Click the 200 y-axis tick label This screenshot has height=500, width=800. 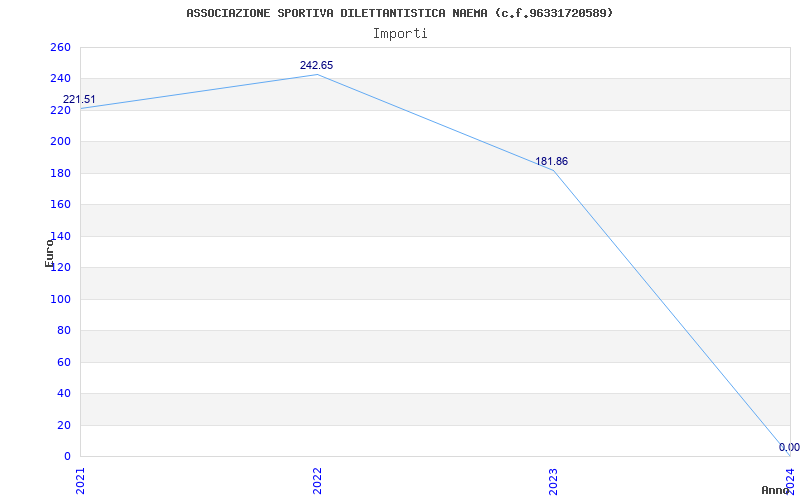coord(60,142)
